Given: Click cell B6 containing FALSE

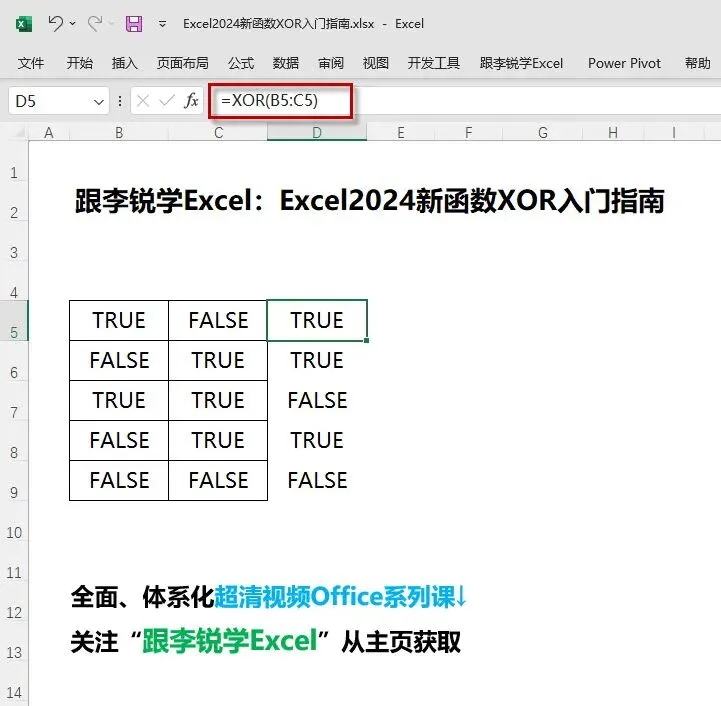Looking at the screenshot, I should (x=119, y=360).
